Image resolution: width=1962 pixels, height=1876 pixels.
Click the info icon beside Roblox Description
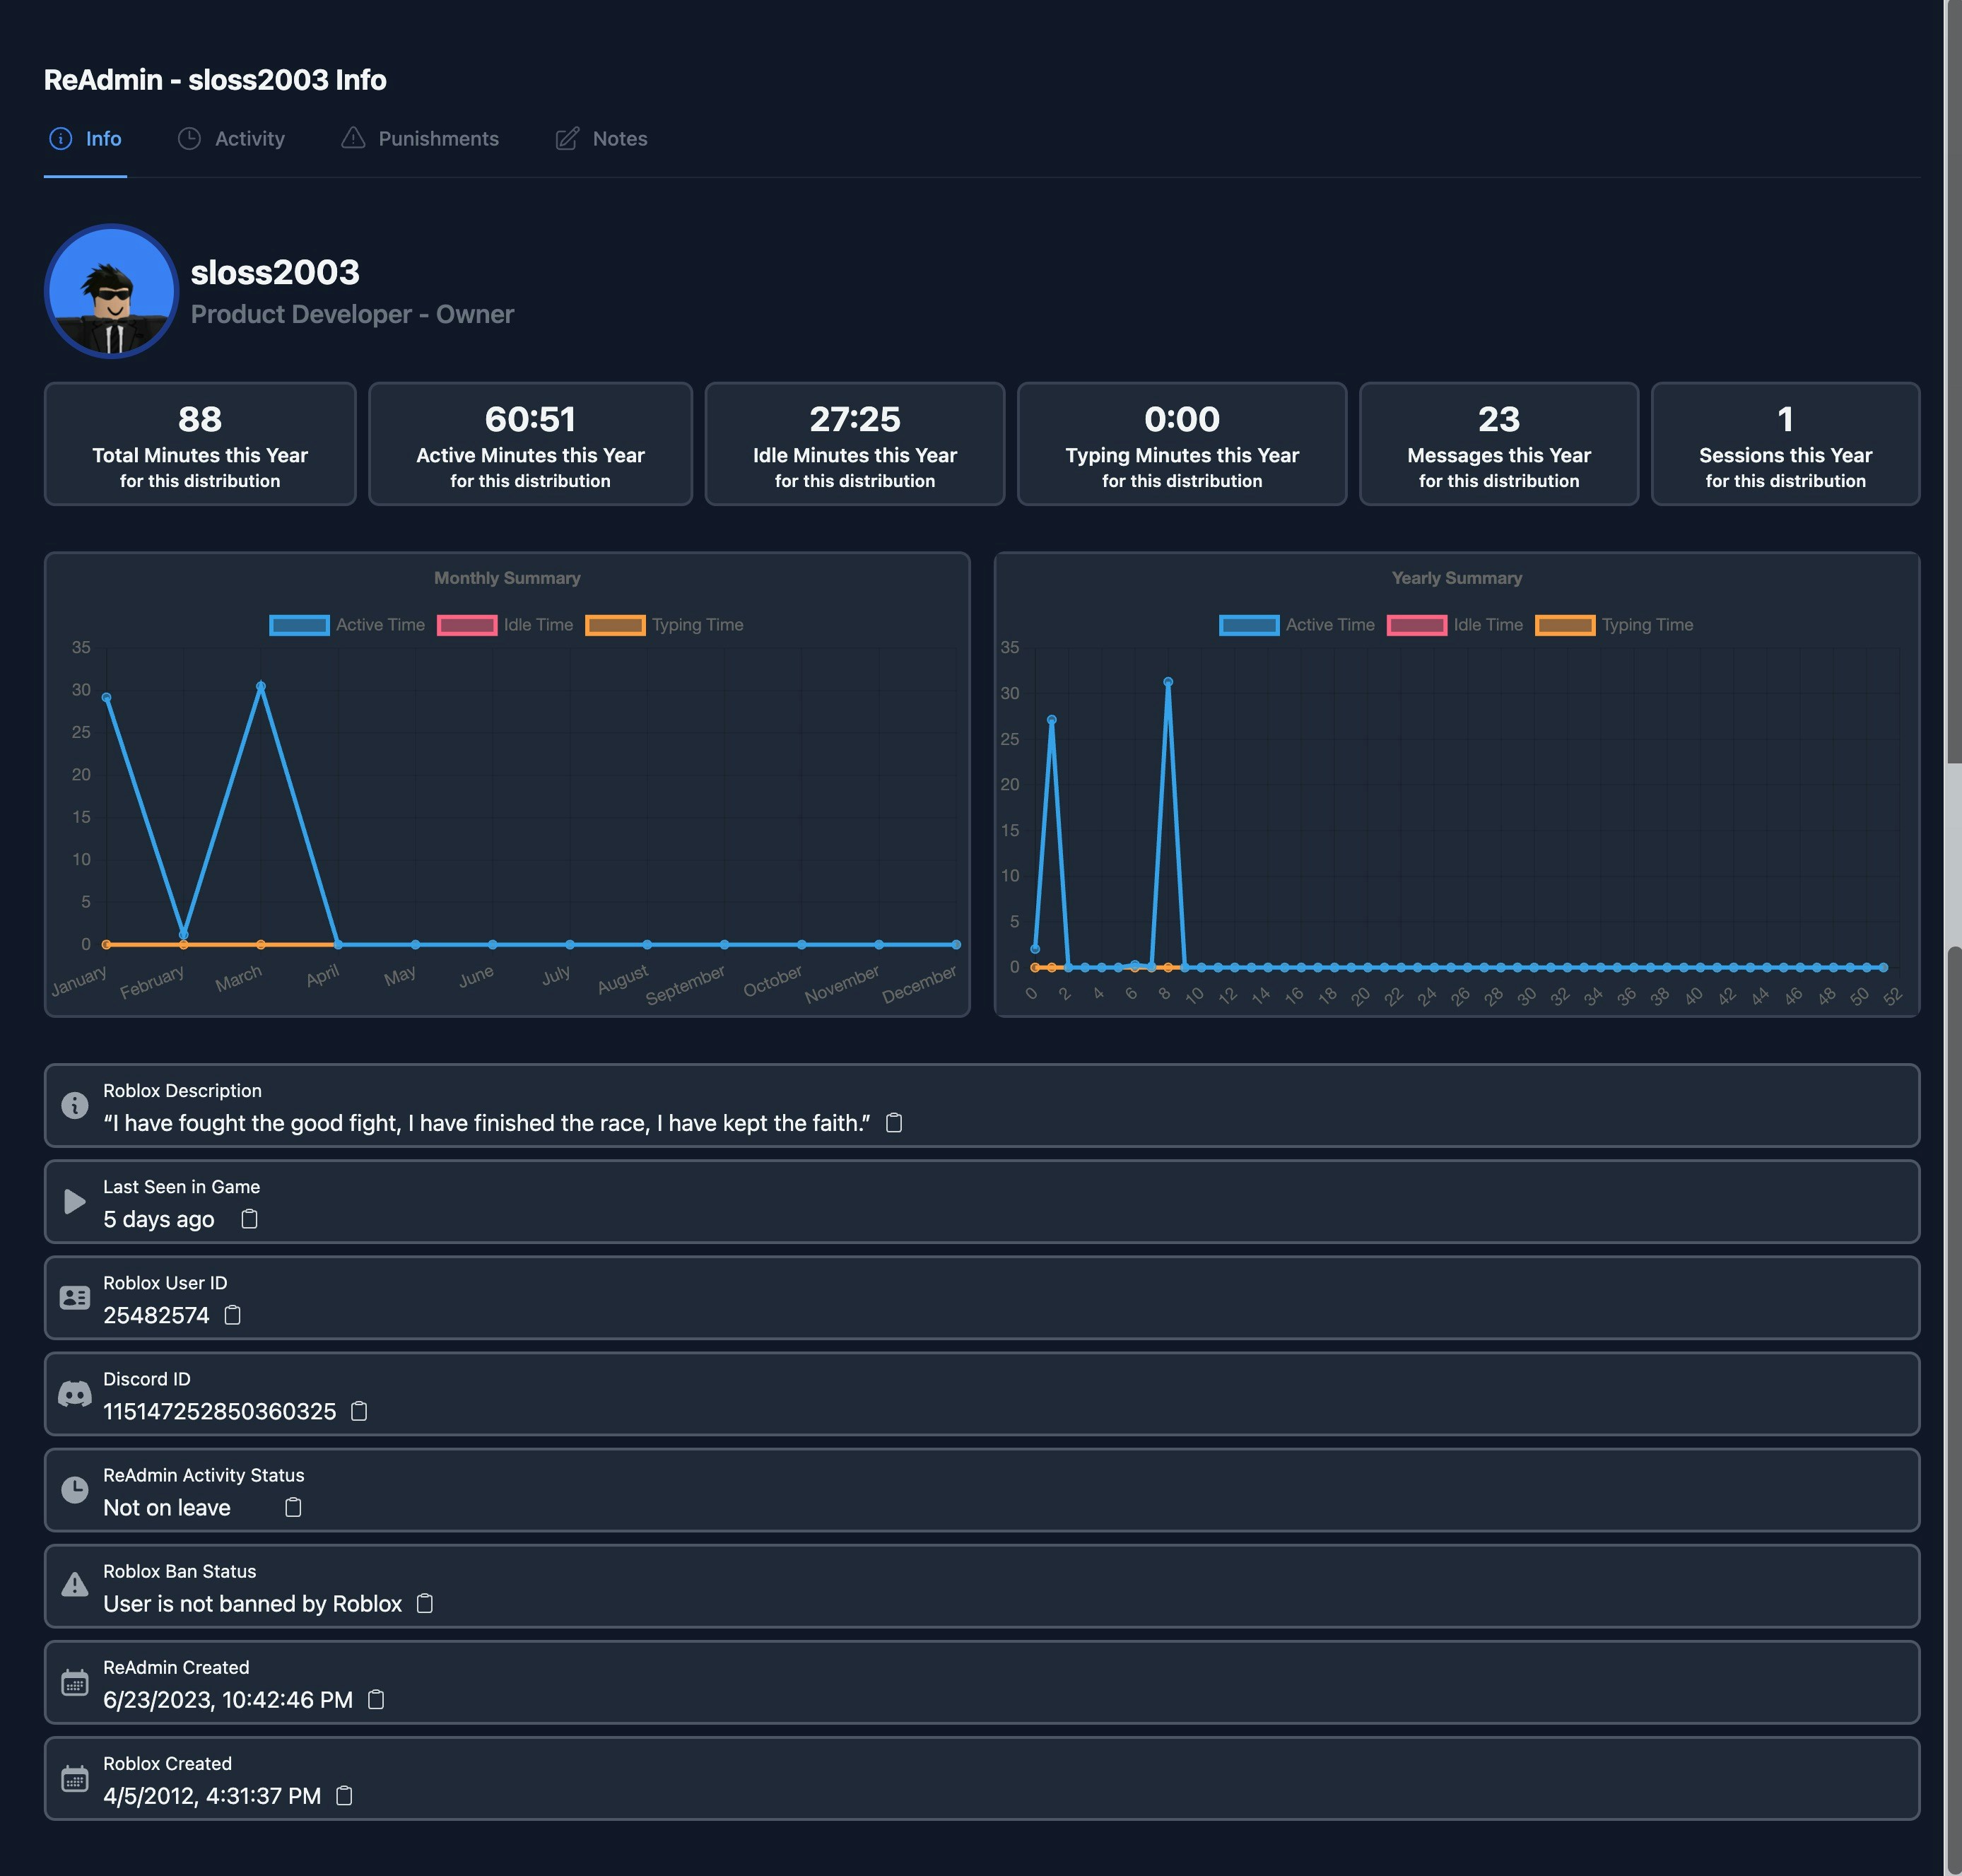click(75, 1106)
